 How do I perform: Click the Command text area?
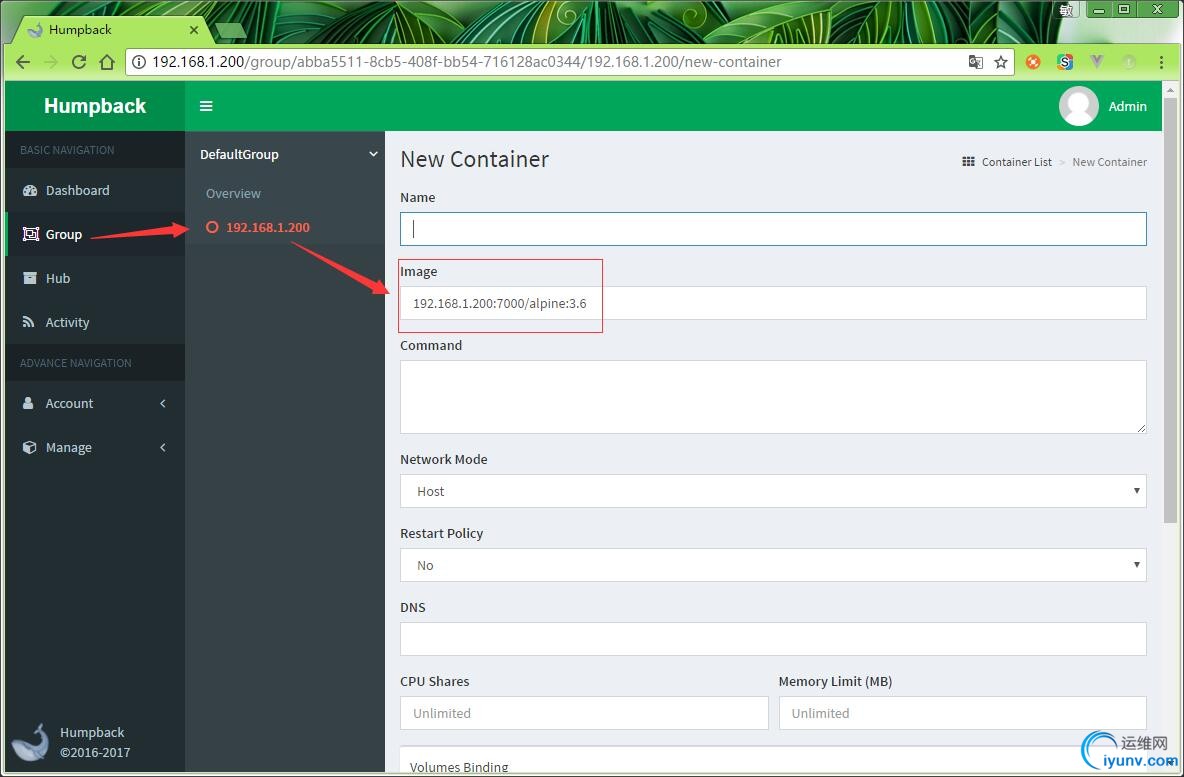tap(773, 396)
